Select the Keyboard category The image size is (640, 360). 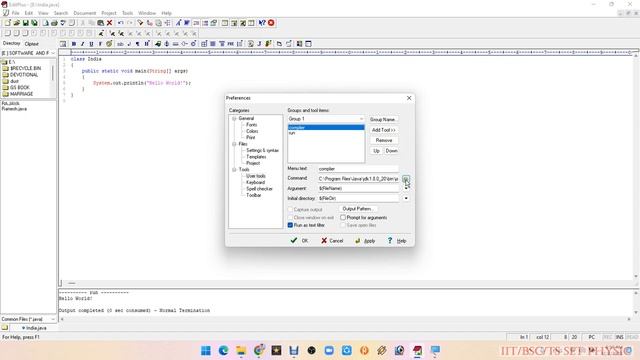(x=256, y=182)
